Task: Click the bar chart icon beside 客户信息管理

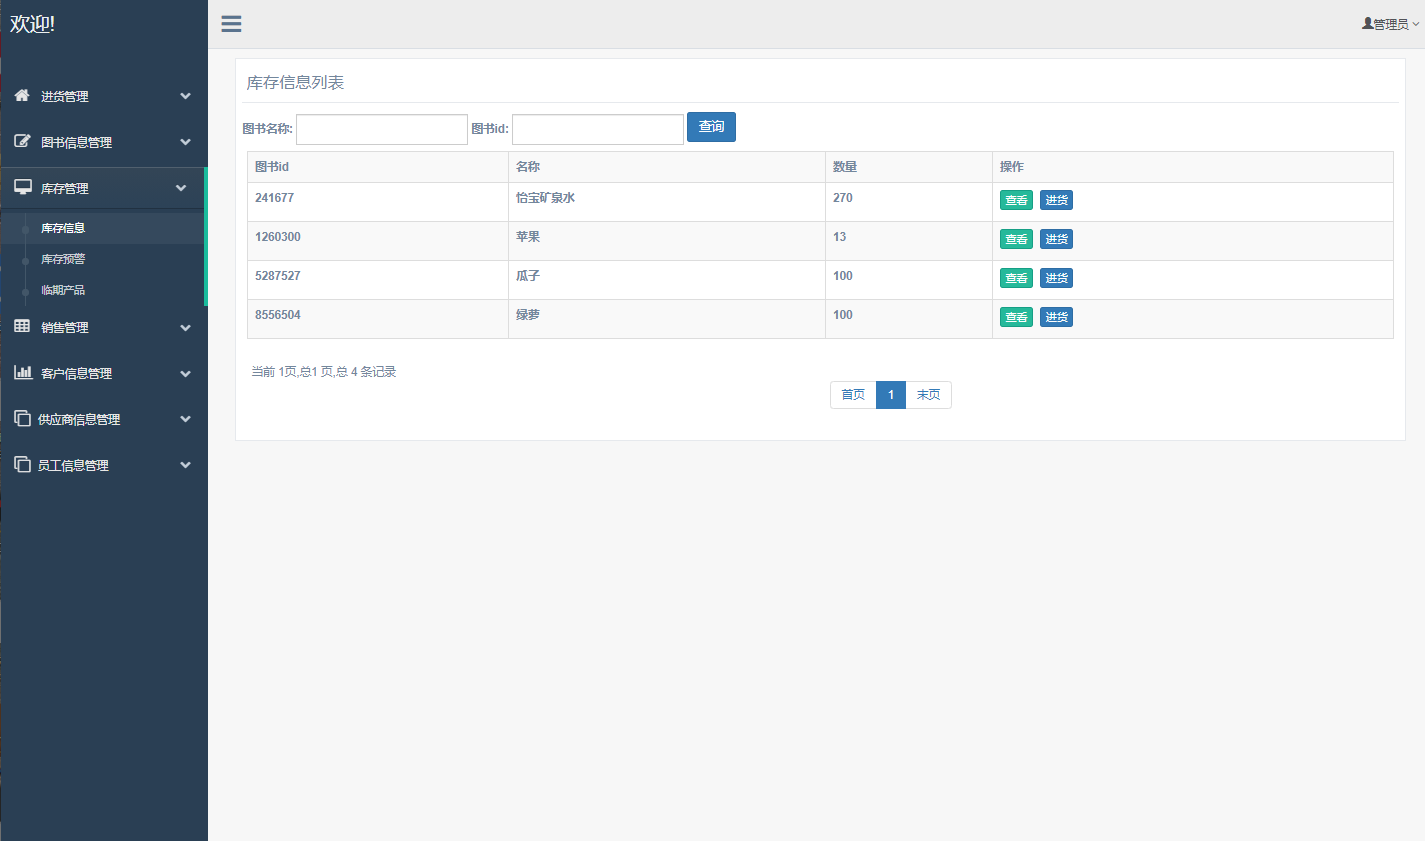Action: (22, 372)
